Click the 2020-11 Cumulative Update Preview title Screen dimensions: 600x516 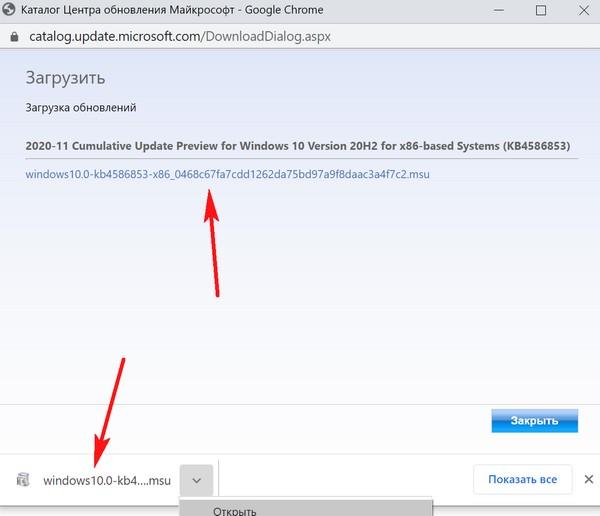pos(298,146)
